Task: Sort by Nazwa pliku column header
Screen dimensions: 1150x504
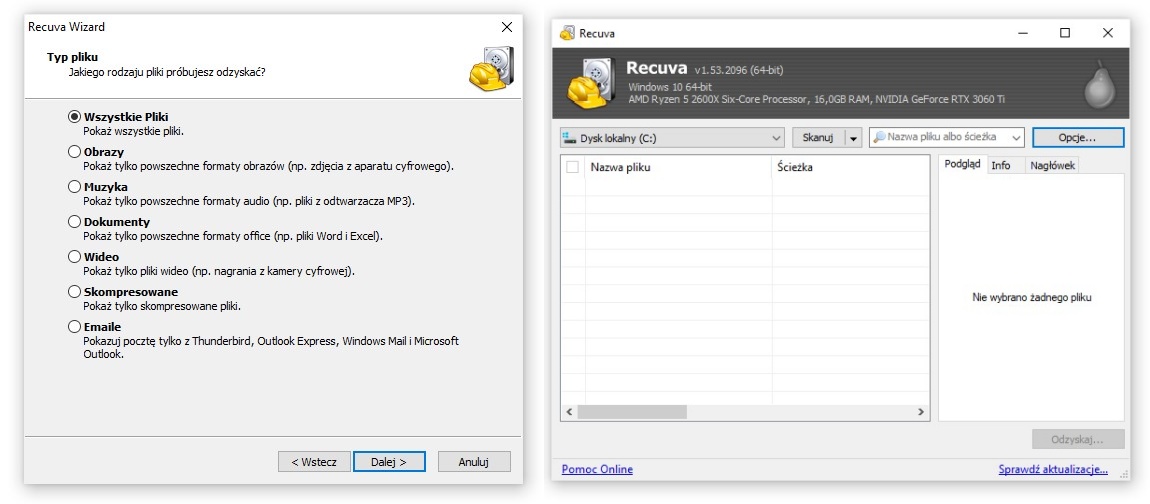Action: (x=678, y=167)
